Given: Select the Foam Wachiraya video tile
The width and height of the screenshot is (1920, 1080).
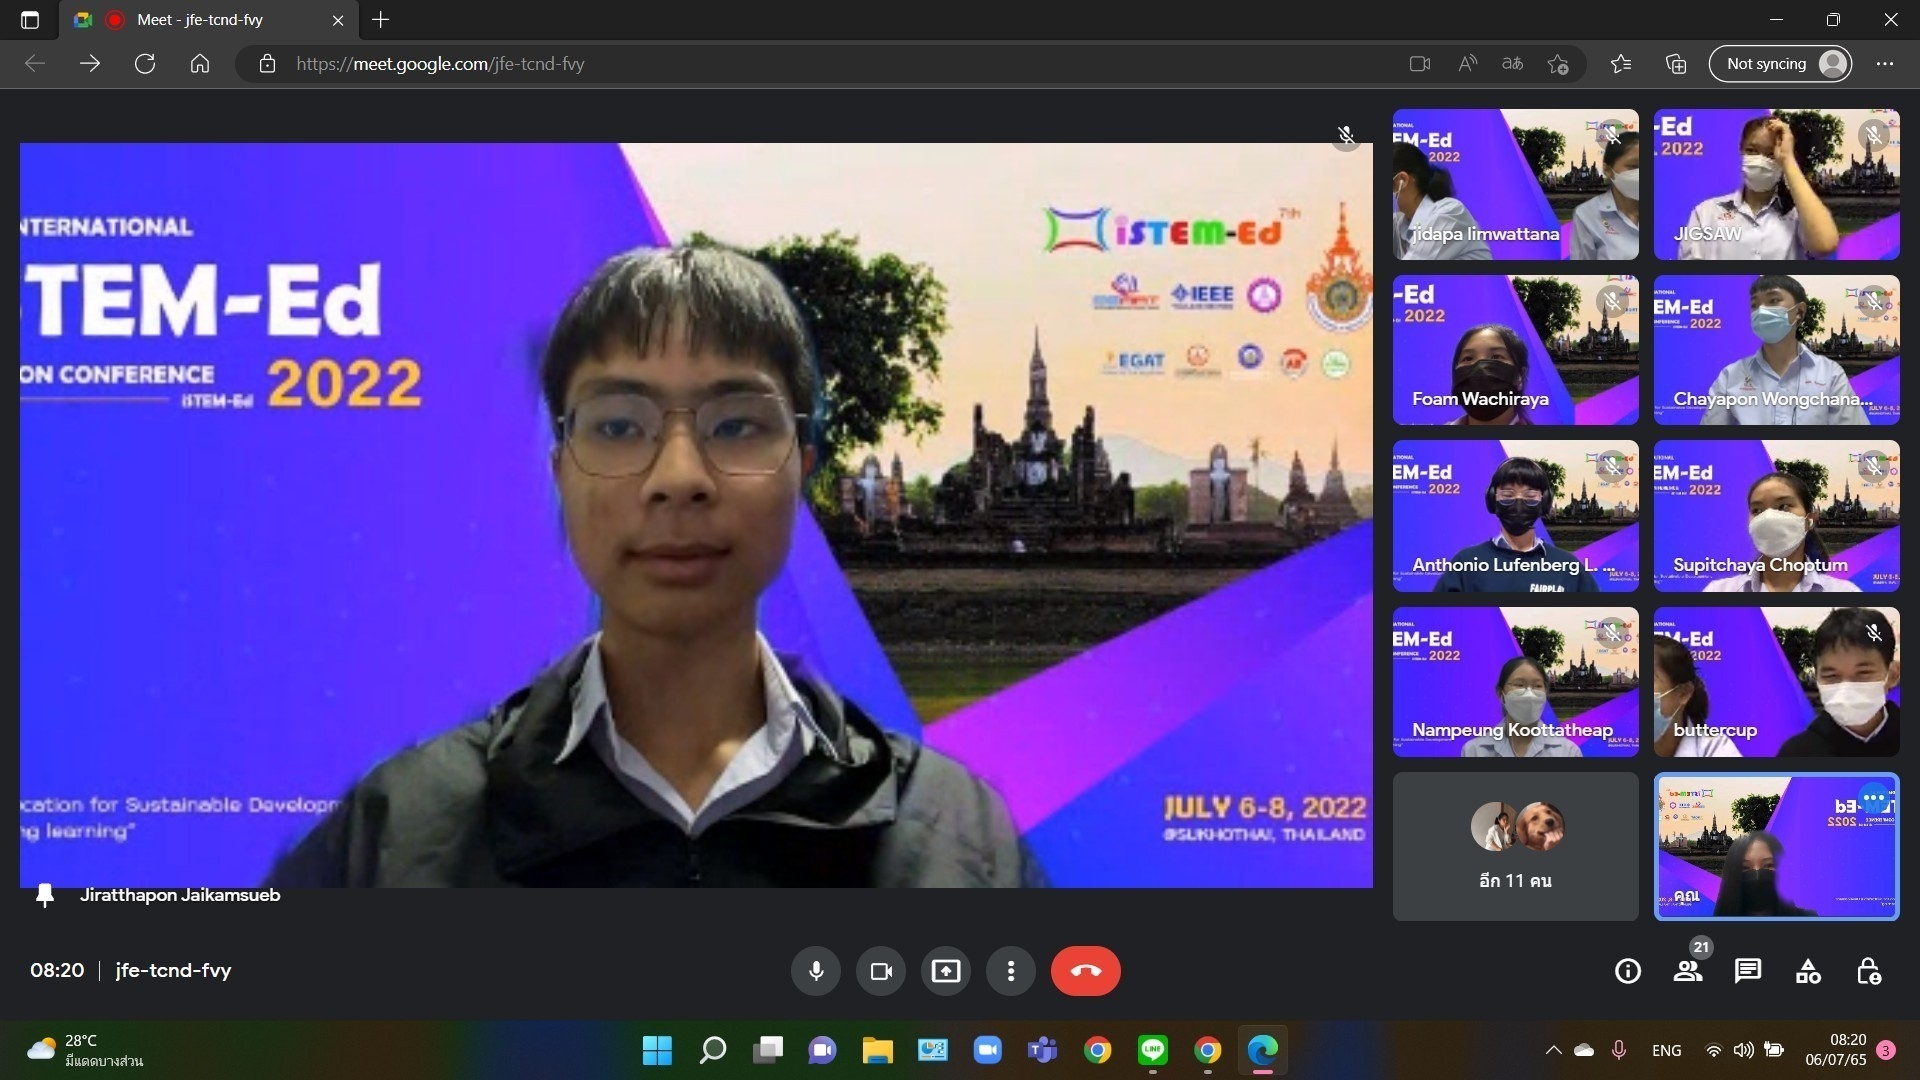Looking at the screenshot, I should pyautogui.click(x=1516, y=350).
